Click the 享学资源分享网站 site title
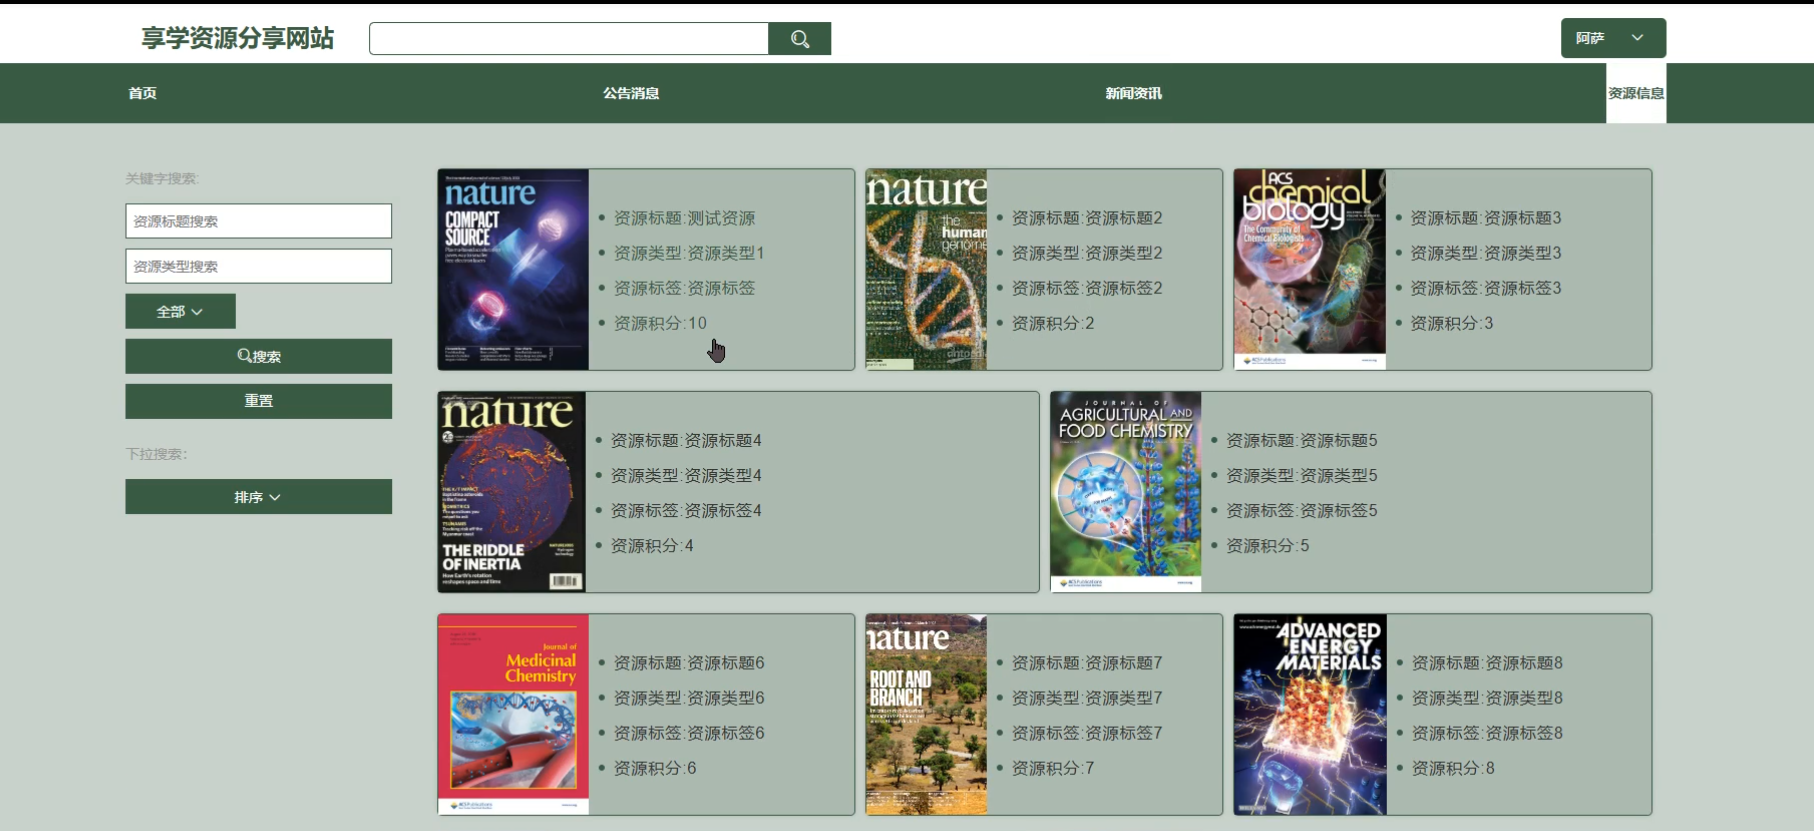1814x831 pixels. coord(238,38)
